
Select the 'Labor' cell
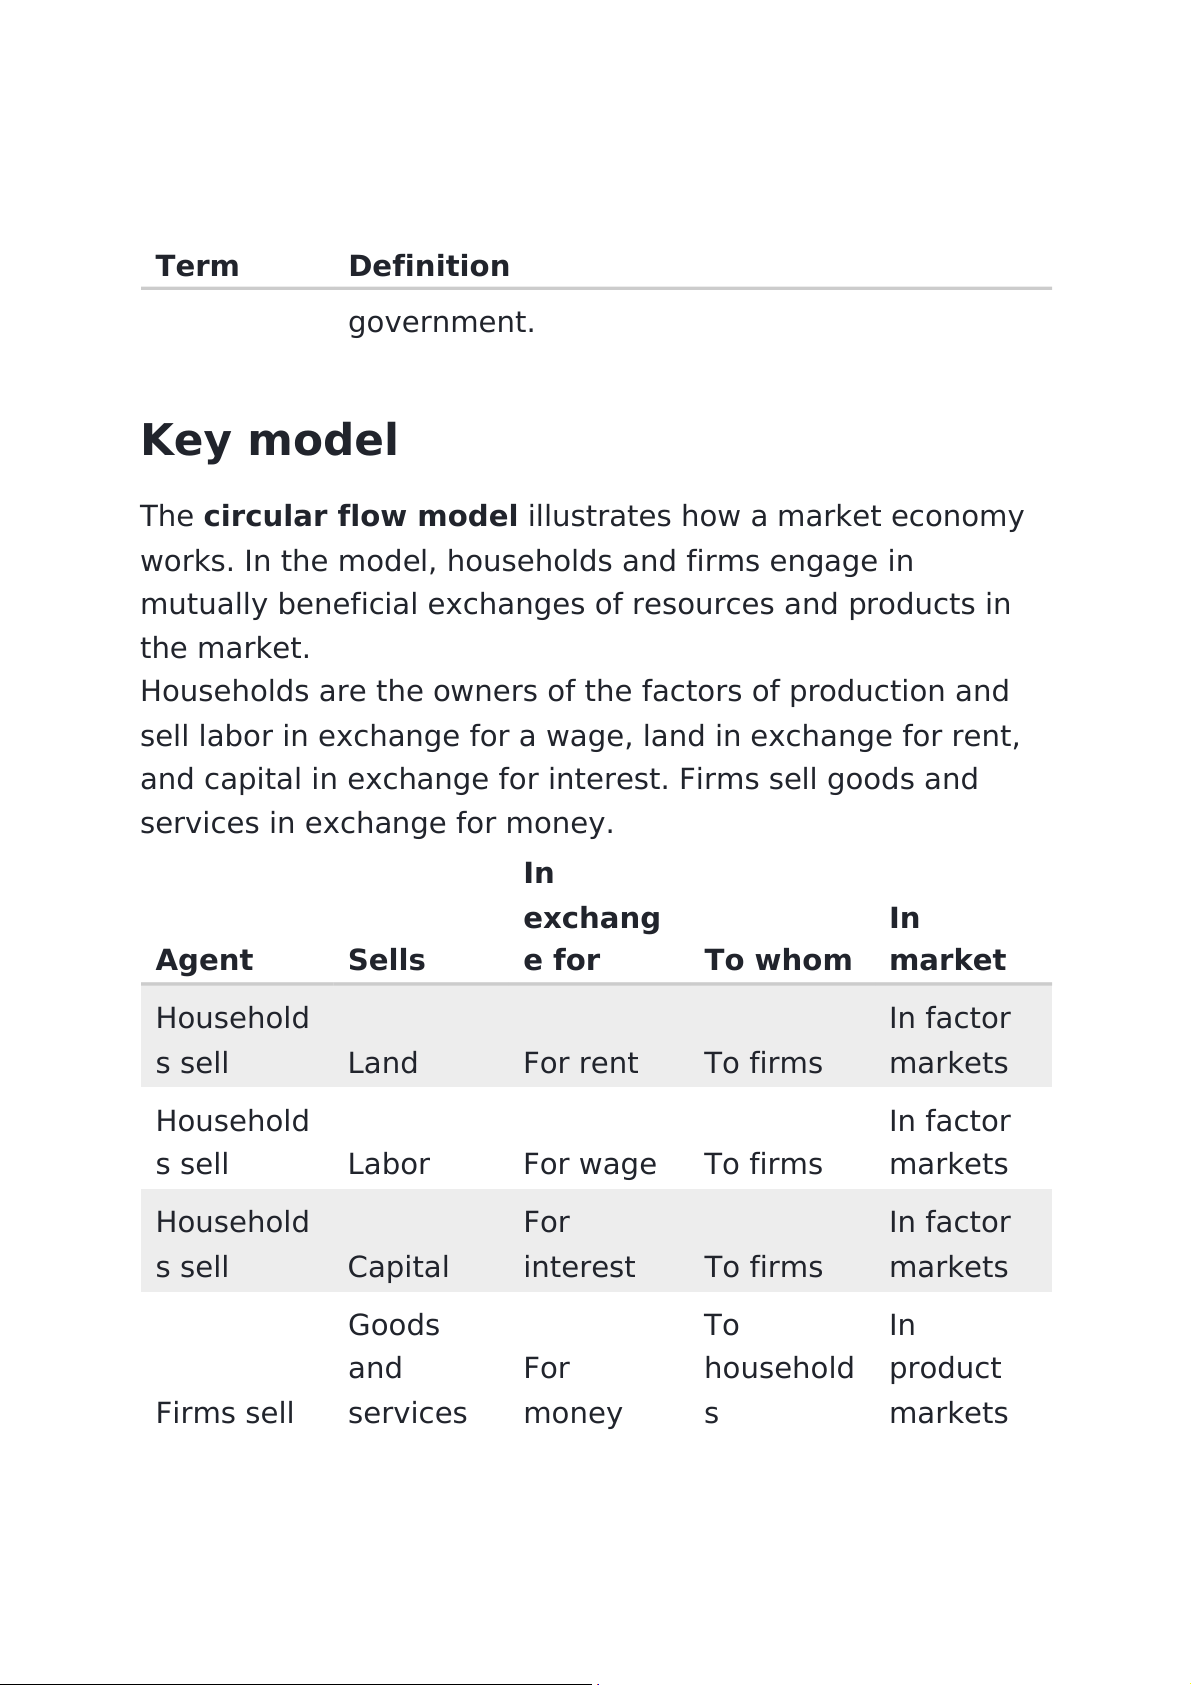pyautogui.click(x=388, y=1164)
